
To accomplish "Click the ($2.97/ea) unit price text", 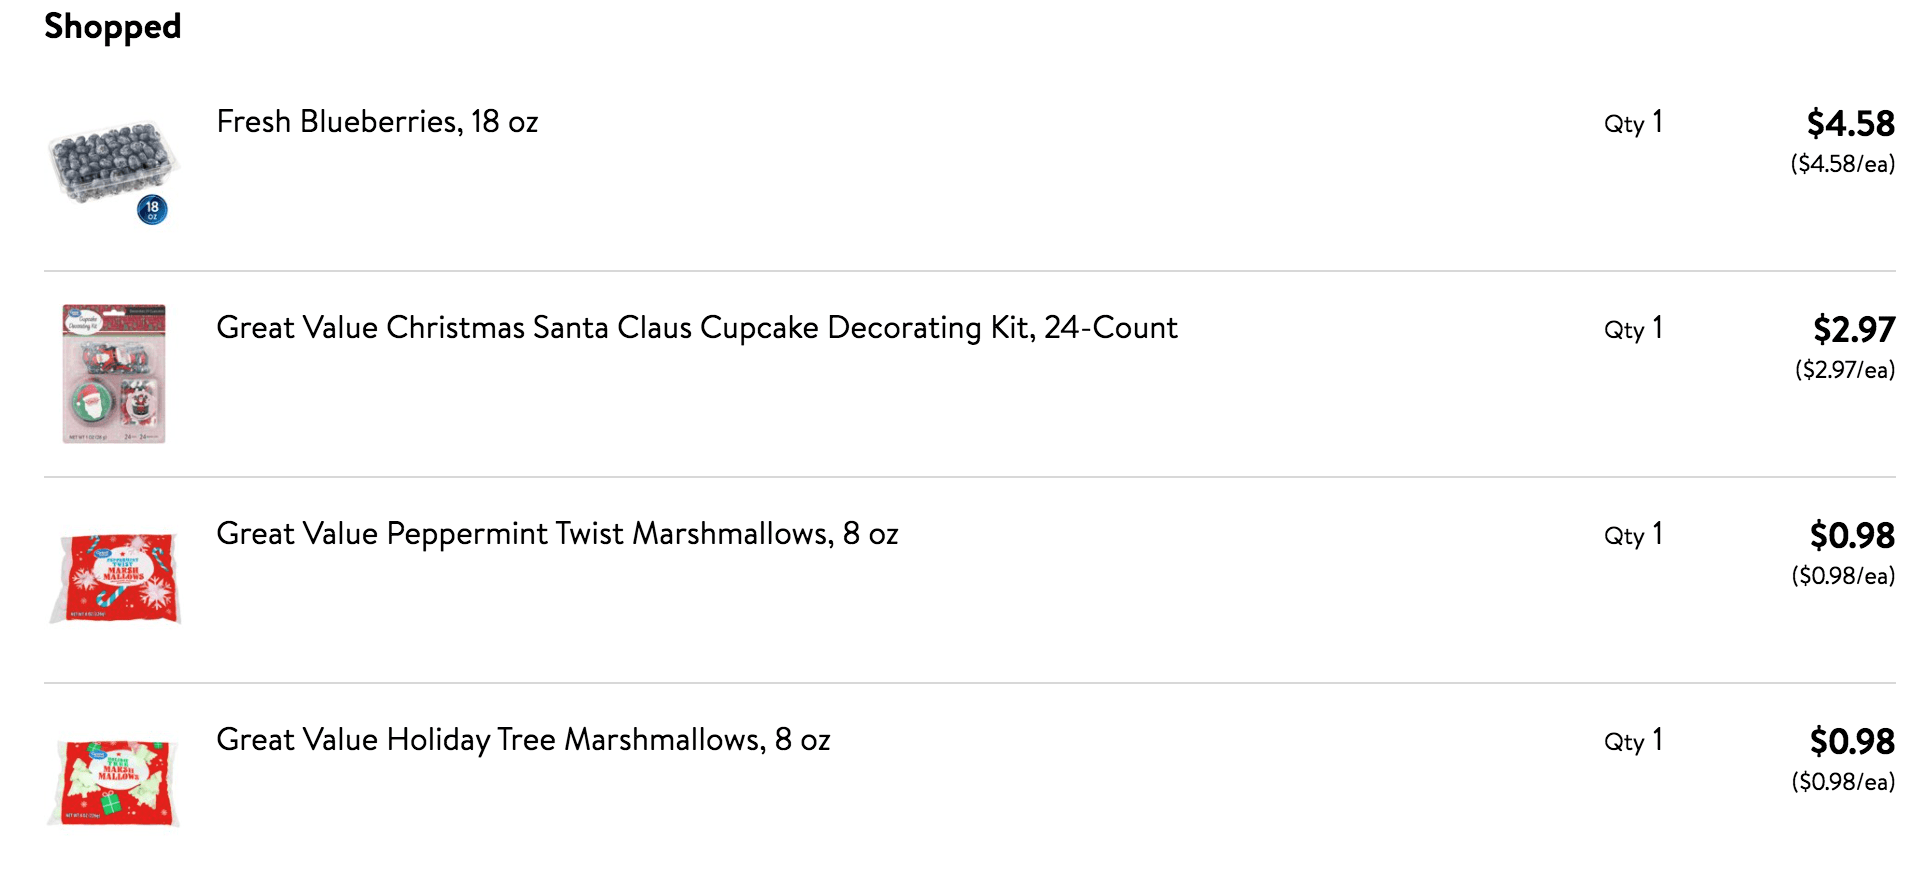I will pos(1845,370).
